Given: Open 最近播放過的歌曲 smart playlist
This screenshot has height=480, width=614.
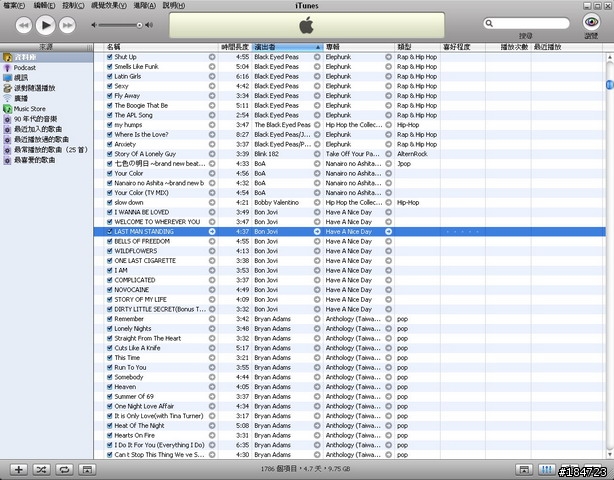Looking at the screenshot, I should coord(41,139).
